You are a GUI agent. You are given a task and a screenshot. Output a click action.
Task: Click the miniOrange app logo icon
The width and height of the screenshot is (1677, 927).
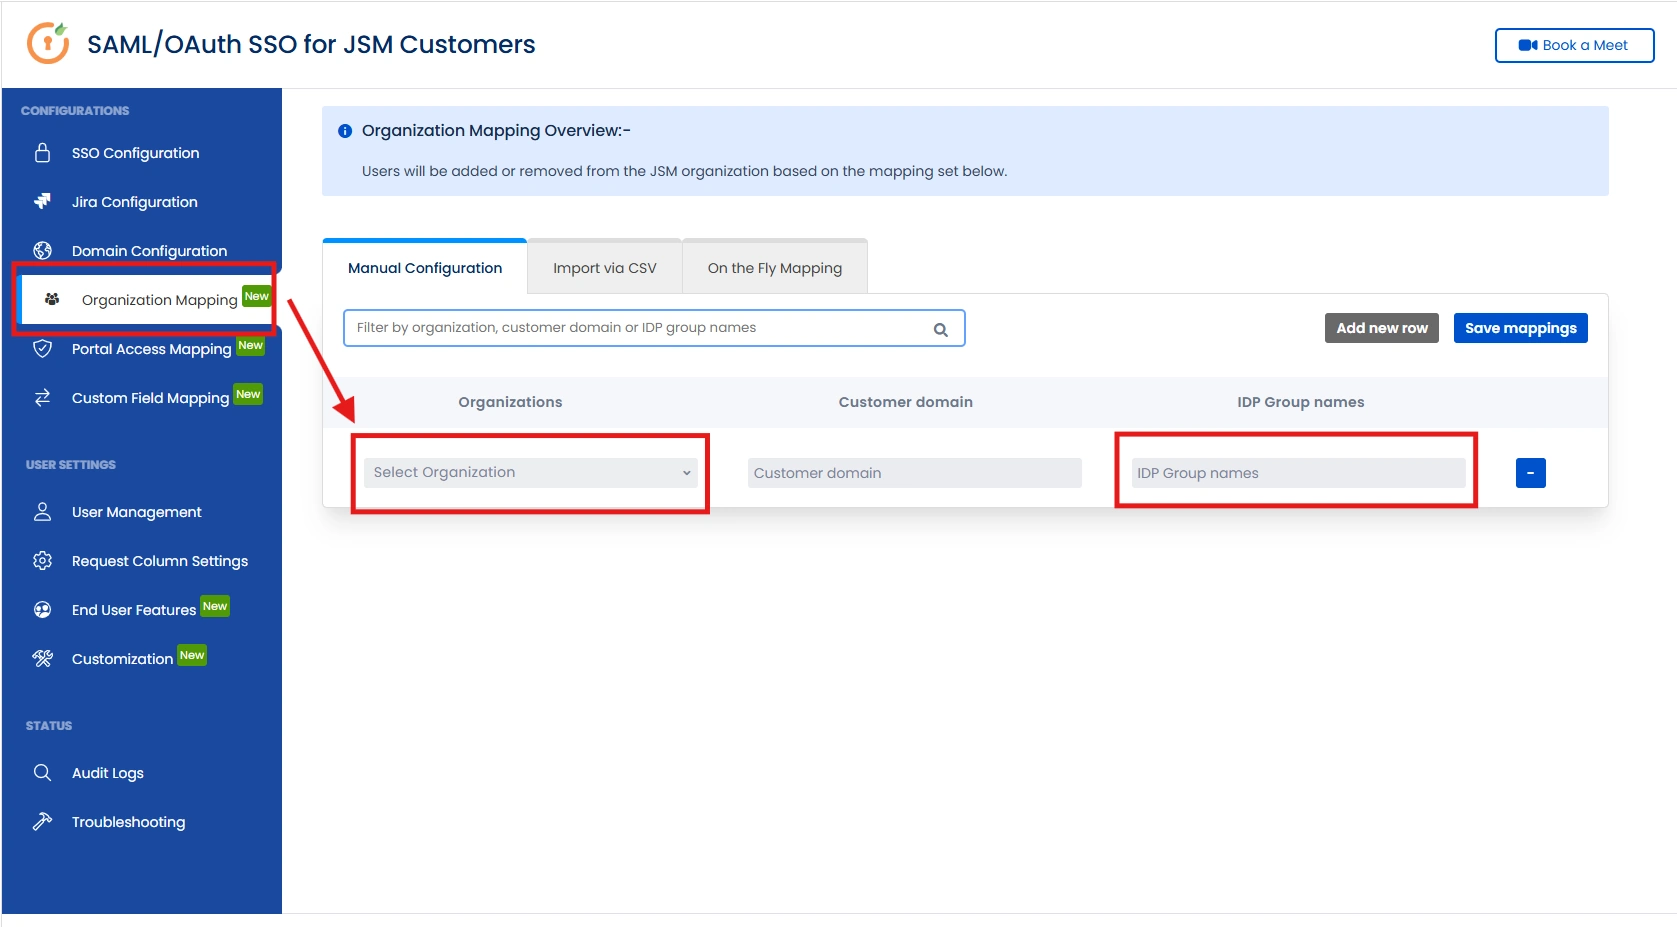(x=47, y=43)
